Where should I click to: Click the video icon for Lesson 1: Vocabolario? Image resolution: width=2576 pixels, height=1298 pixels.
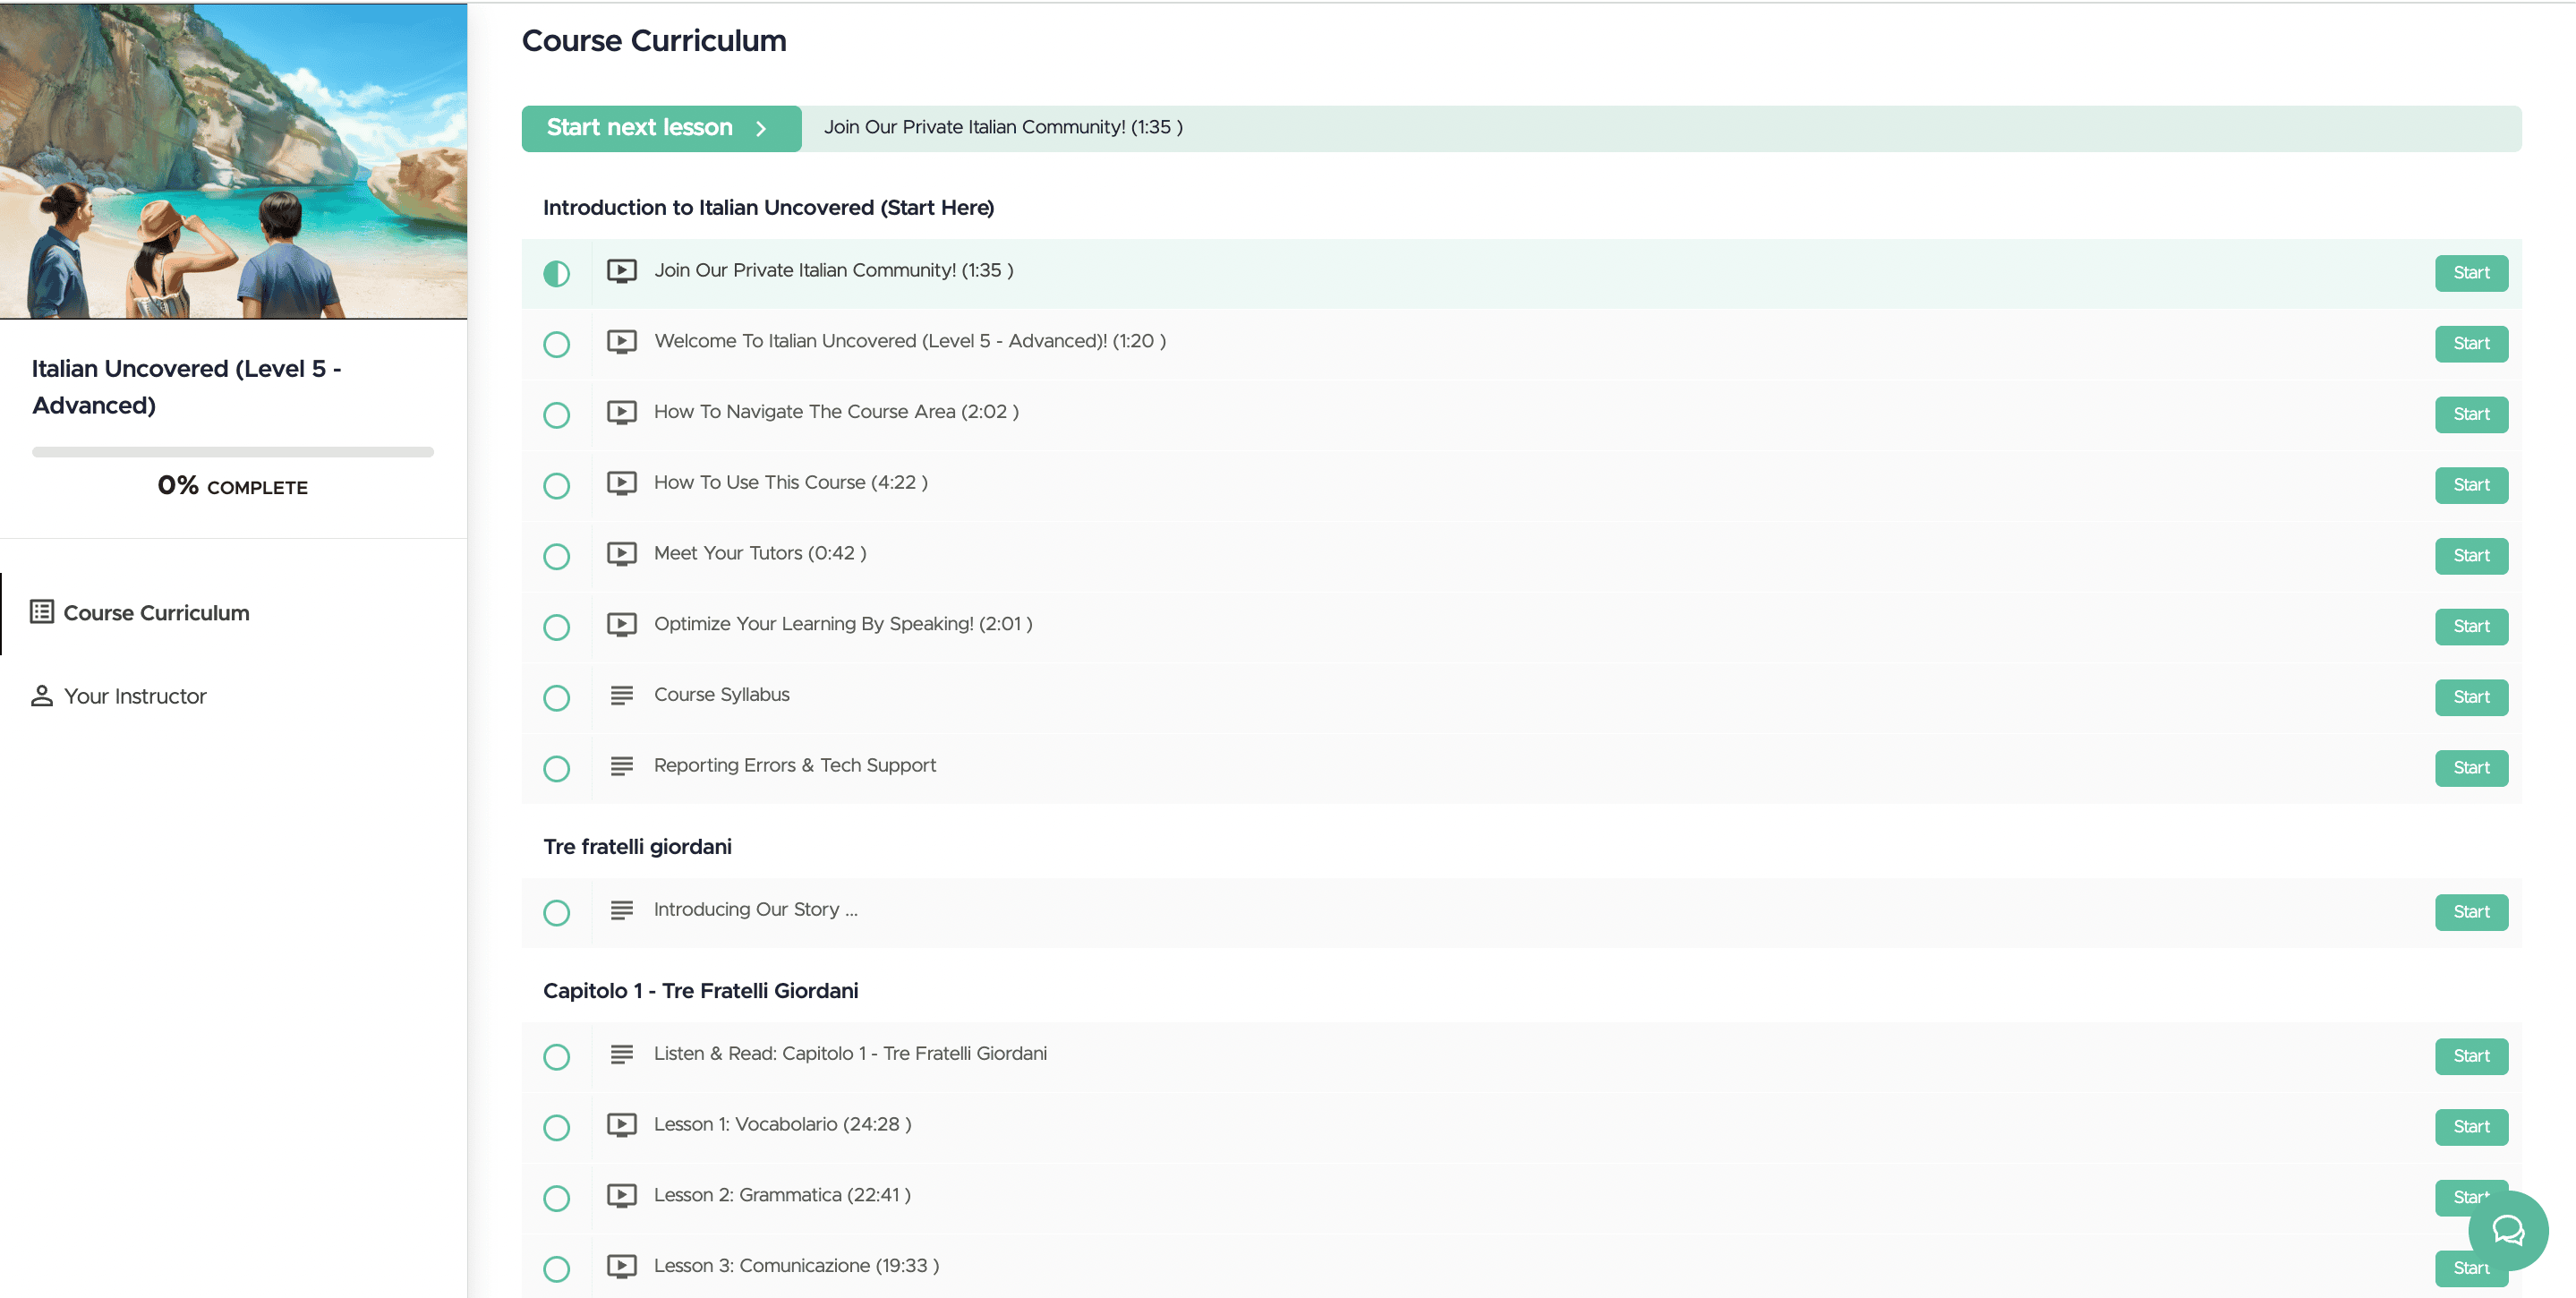[x=621, y=1125]
